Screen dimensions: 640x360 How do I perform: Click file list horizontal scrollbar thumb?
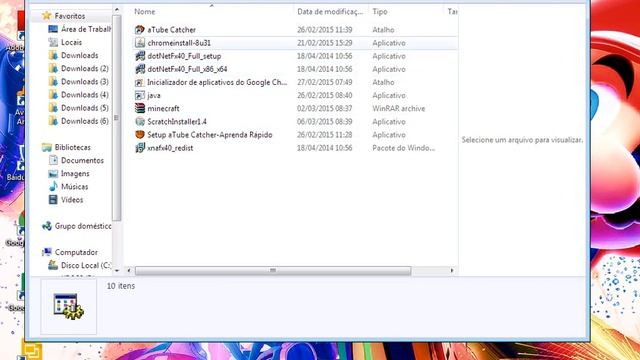coord(273,271)
